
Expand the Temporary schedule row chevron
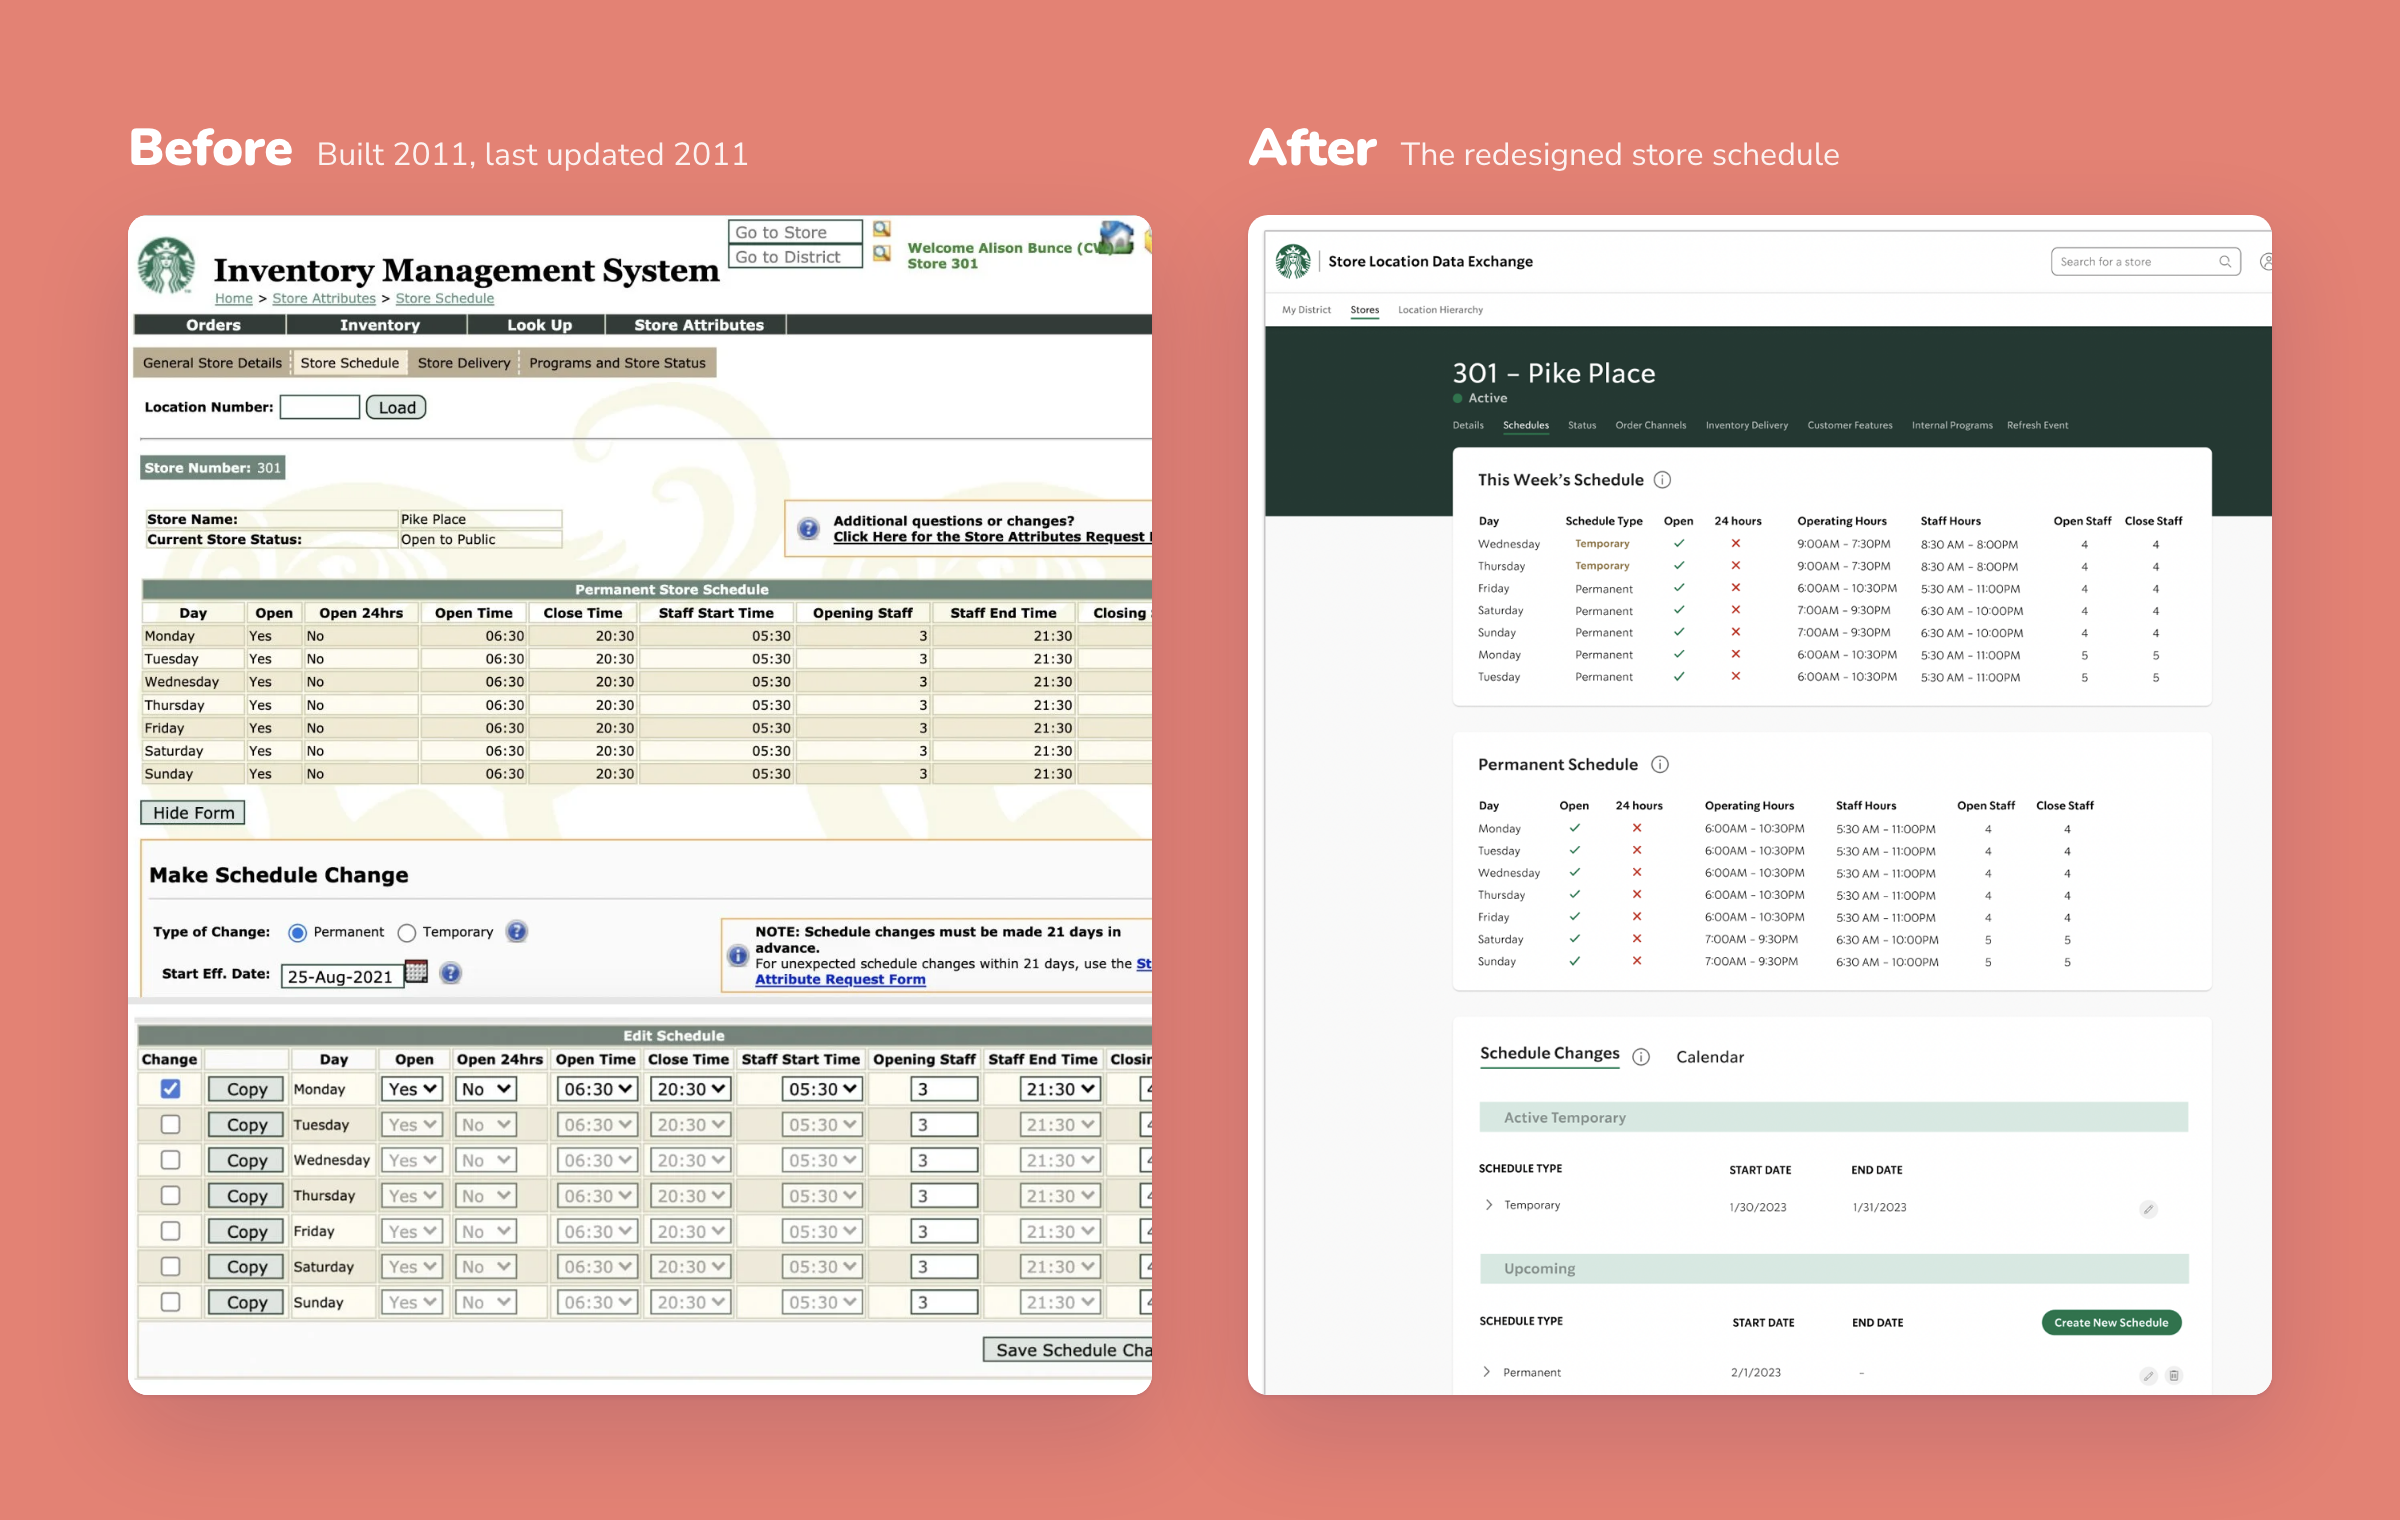point(1489,1205)
